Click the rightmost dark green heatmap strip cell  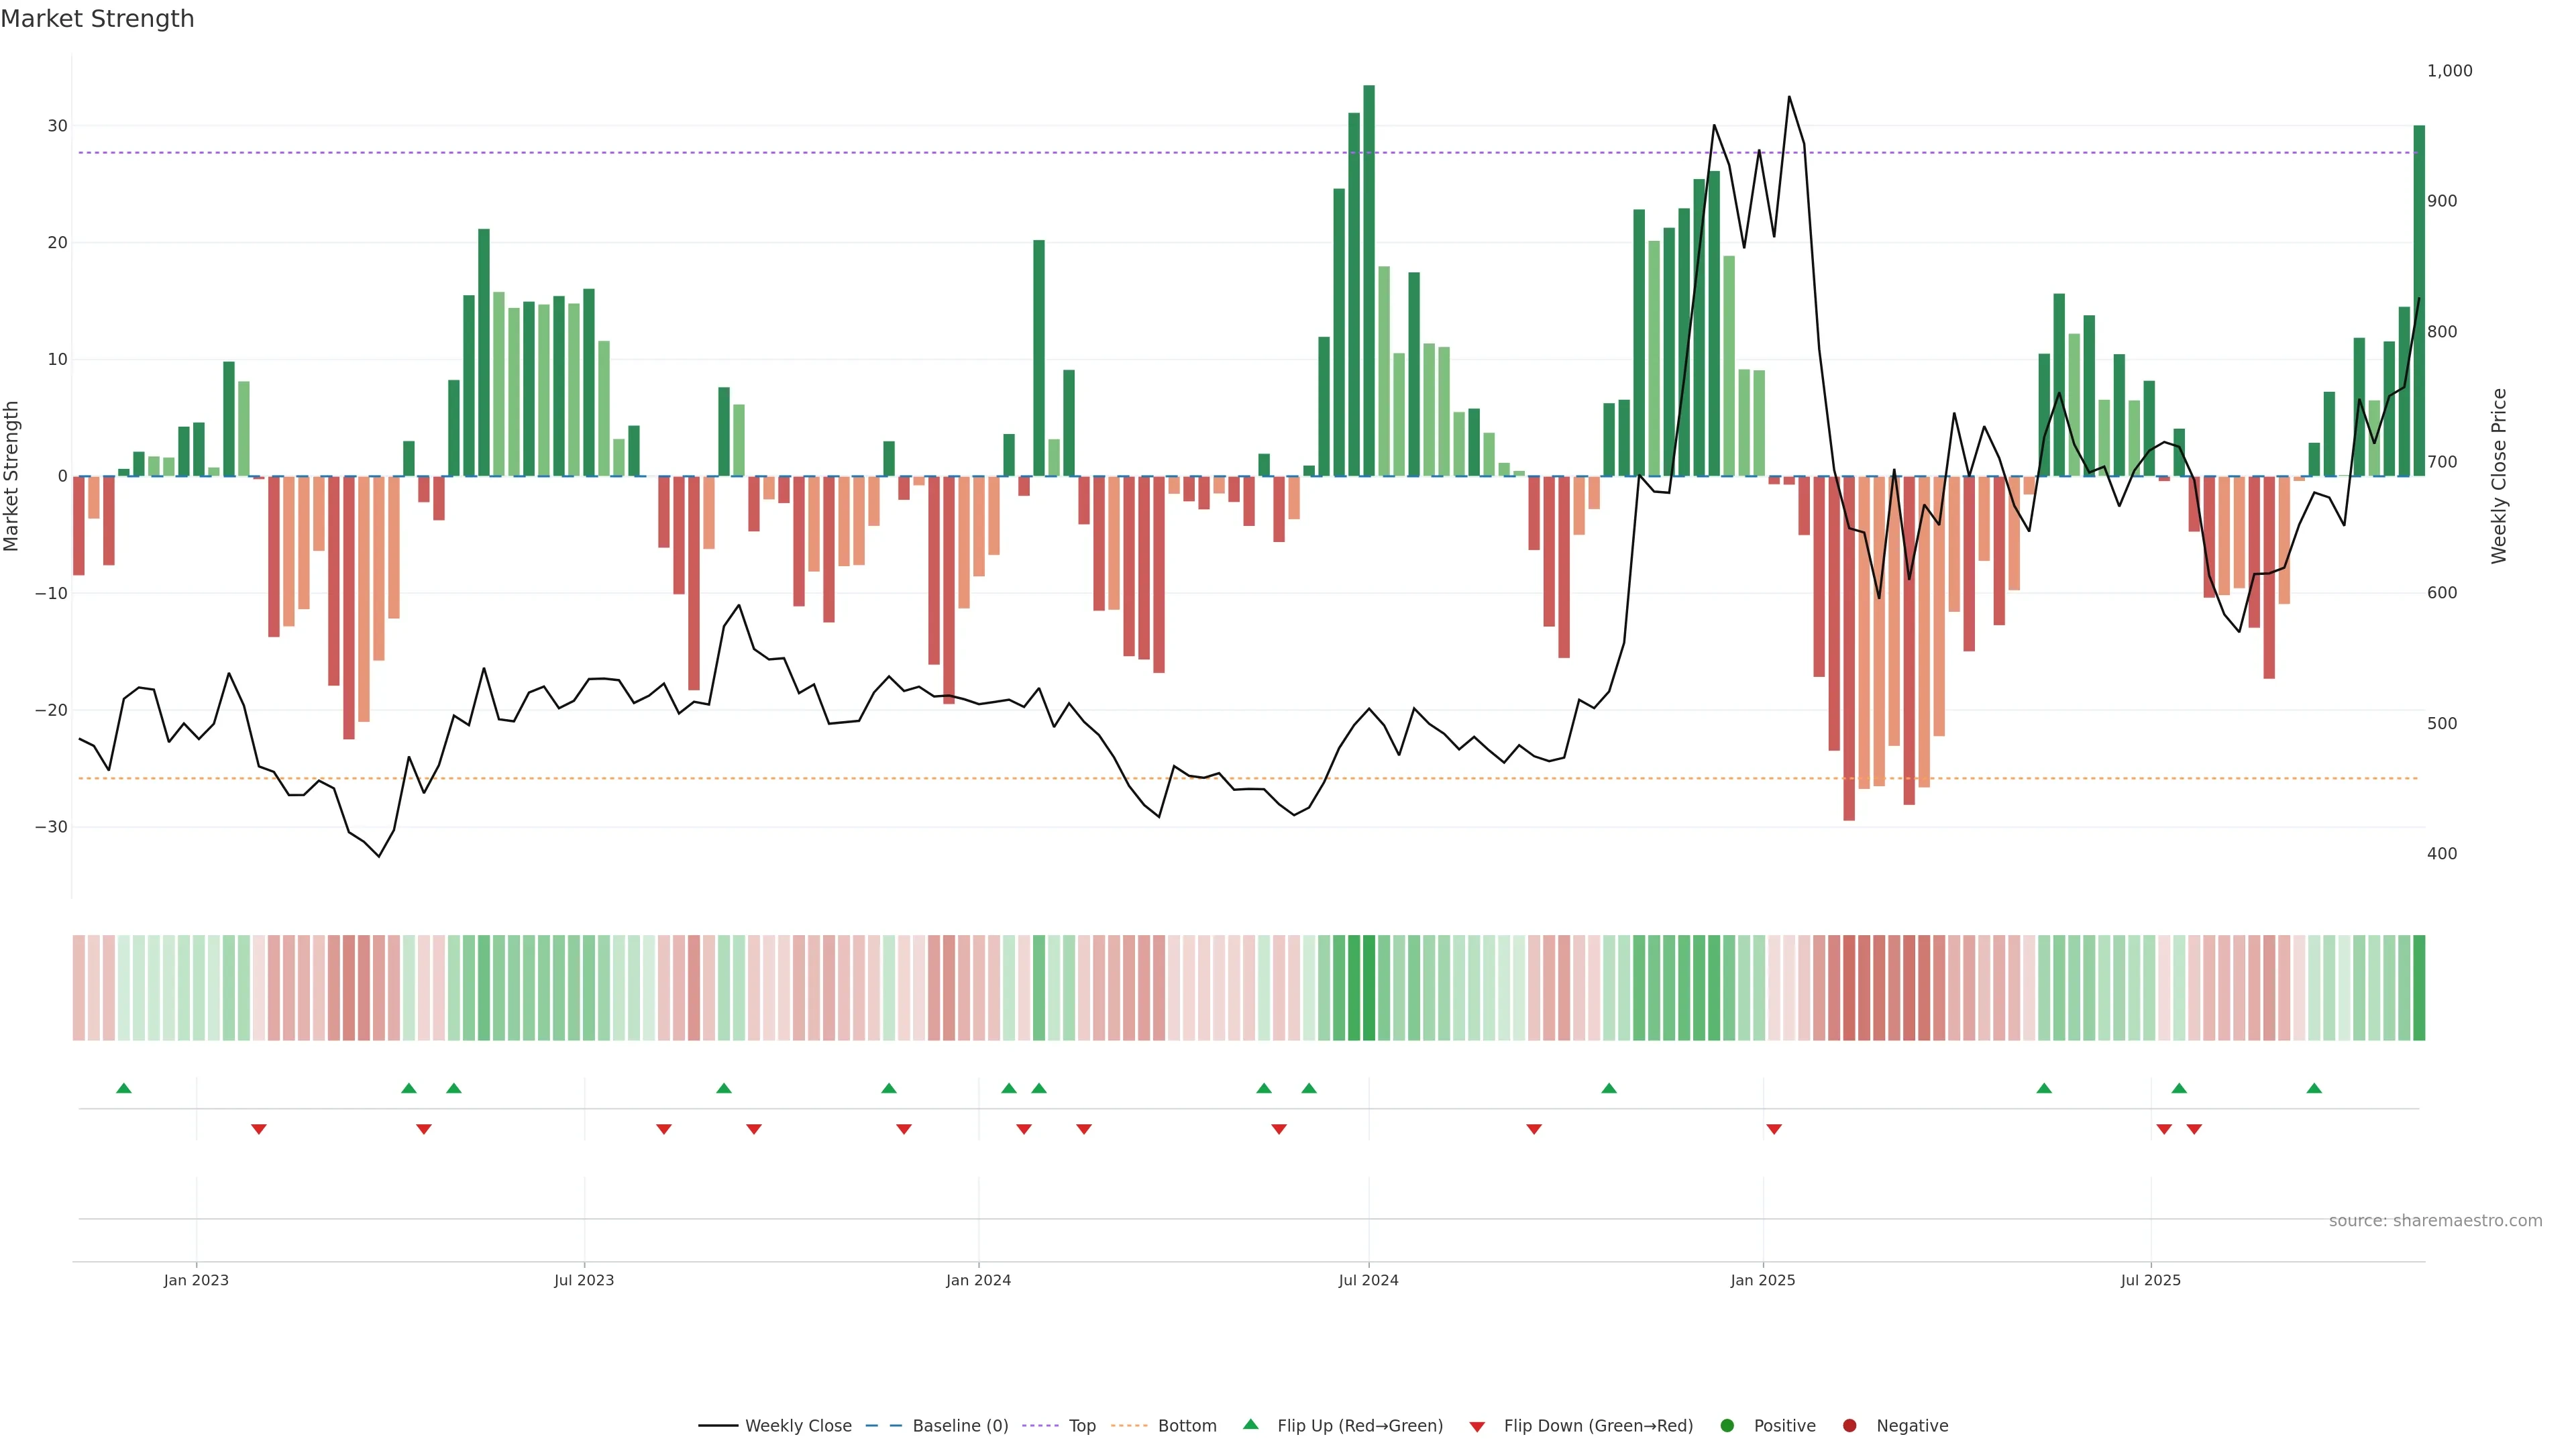pos(2419,988)
